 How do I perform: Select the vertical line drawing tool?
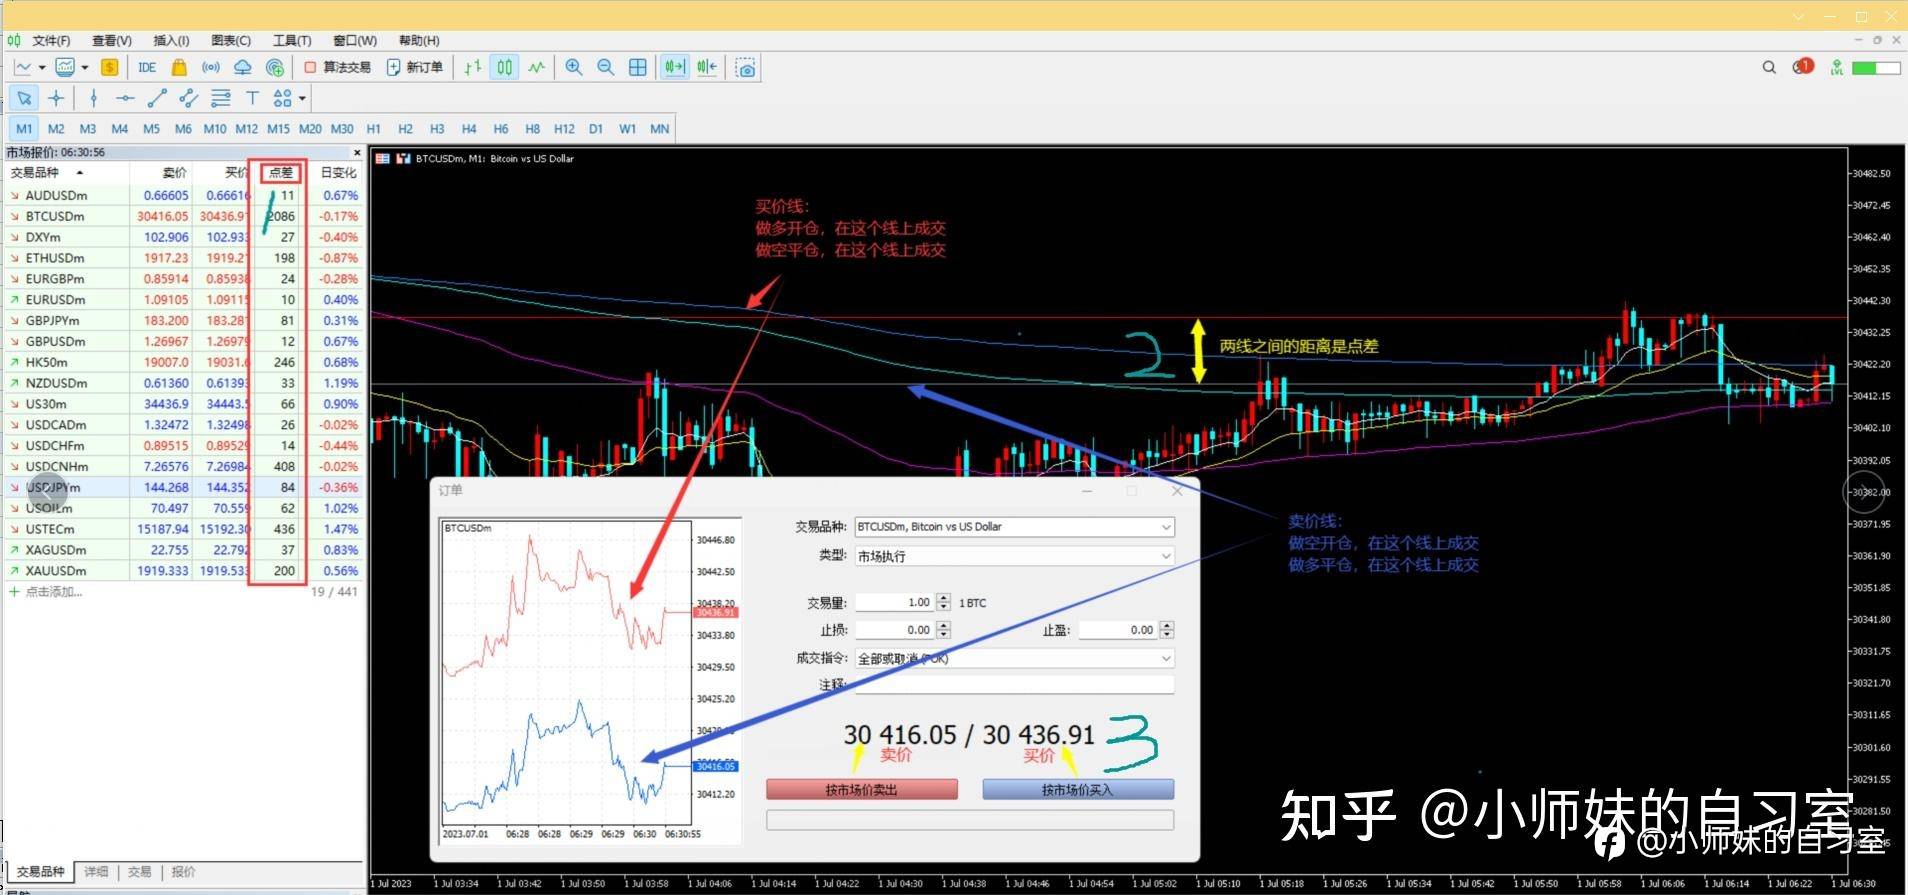pyautogui.click(x=93, y=98)
